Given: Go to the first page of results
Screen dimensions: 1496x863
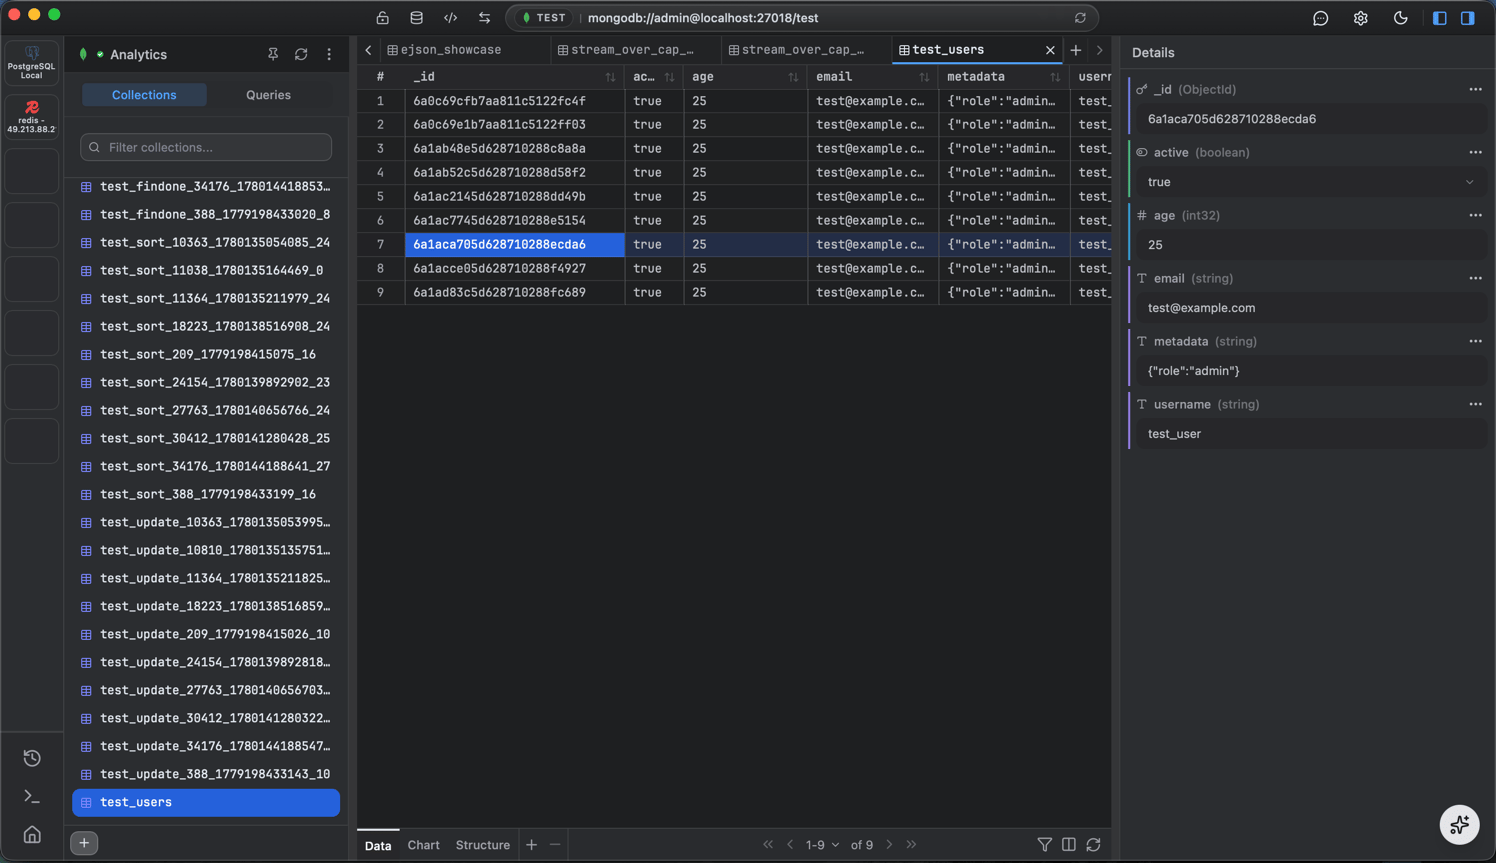Looking at the screenshot, I should point(768,845).
